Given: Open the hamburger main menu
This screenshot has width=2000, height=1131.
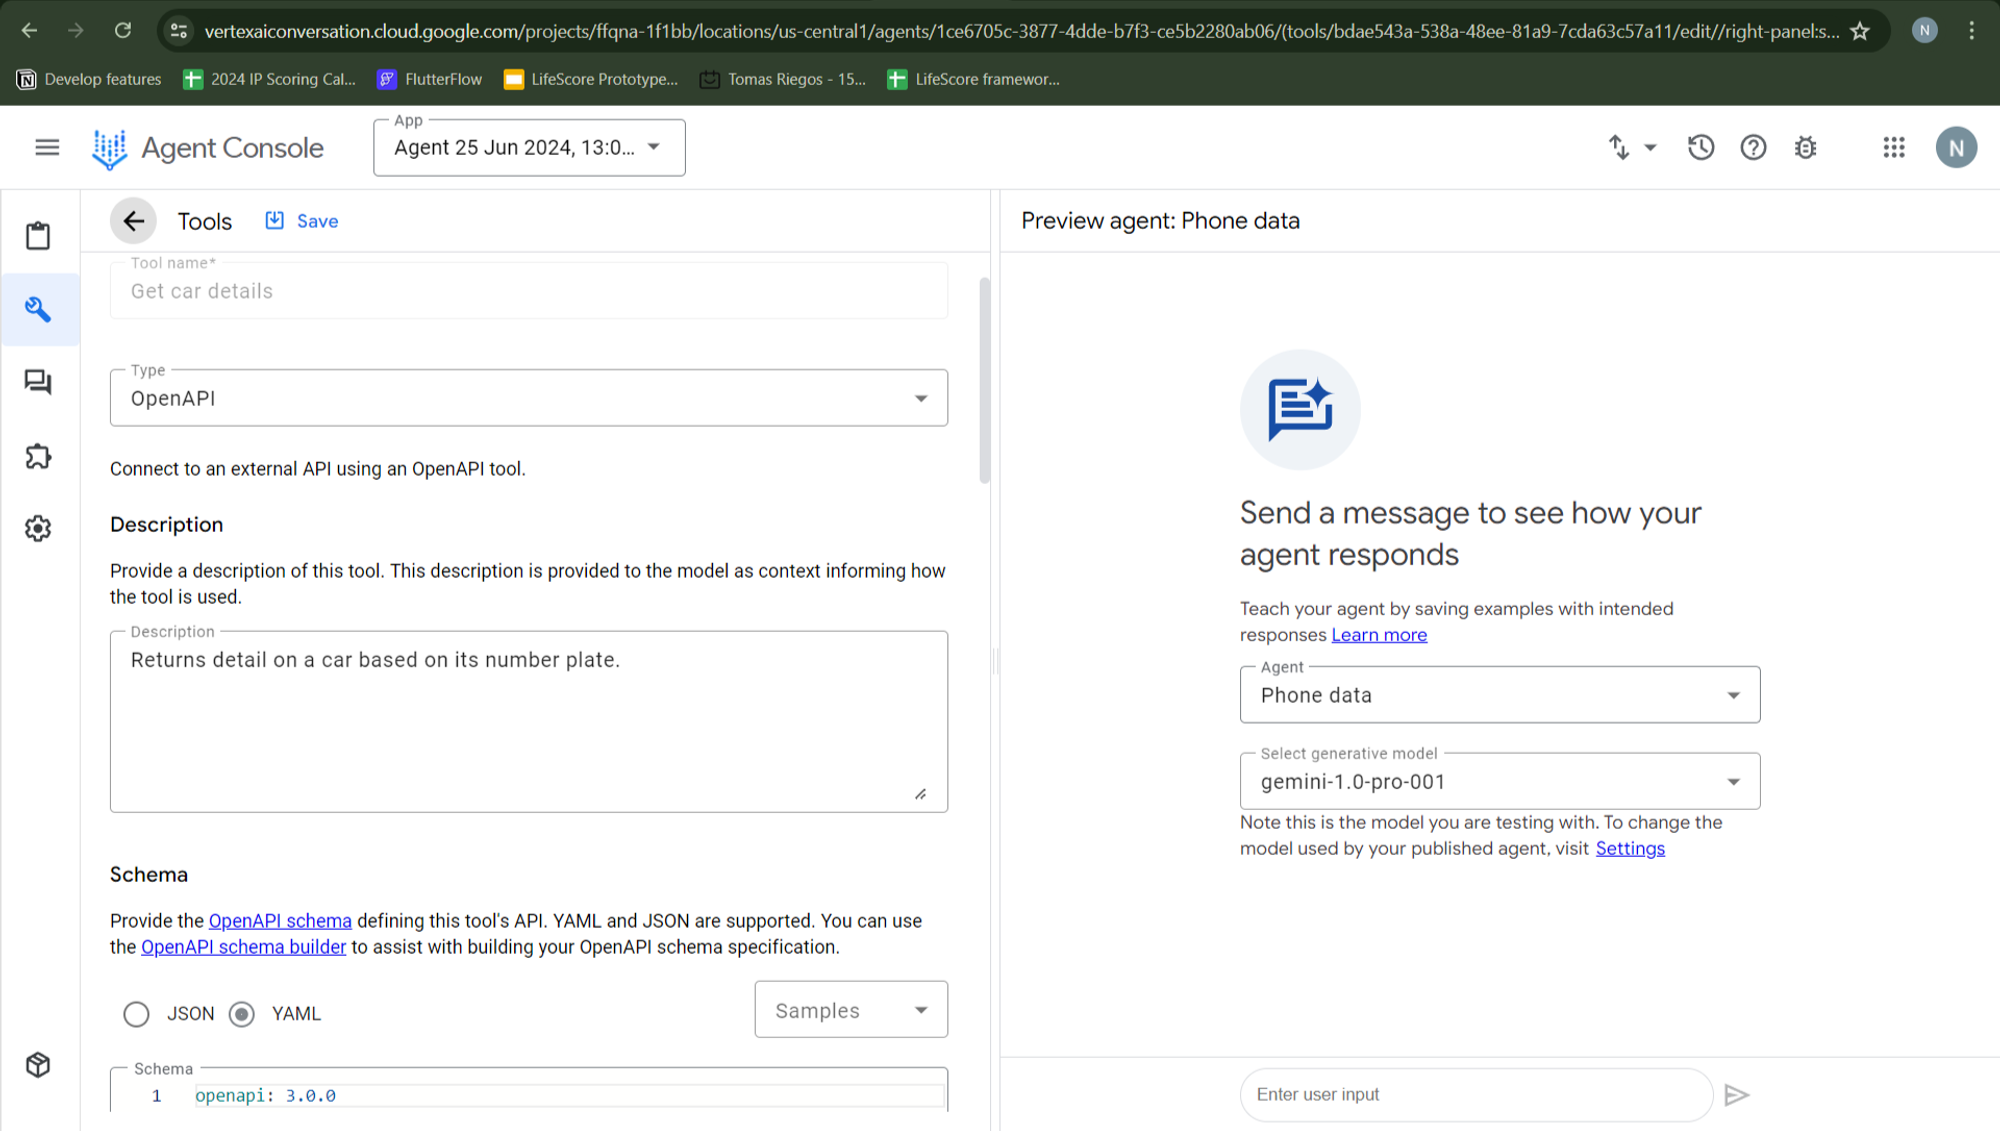Looking at the screenshot, I should click(x=47, y=148).
